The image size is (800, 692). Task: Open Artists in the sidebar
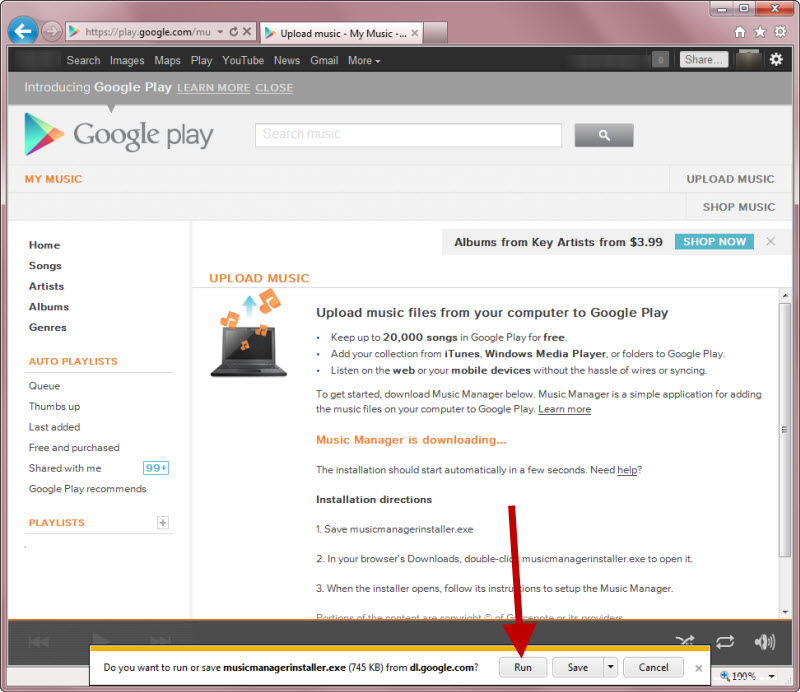(x=46, y=286)
